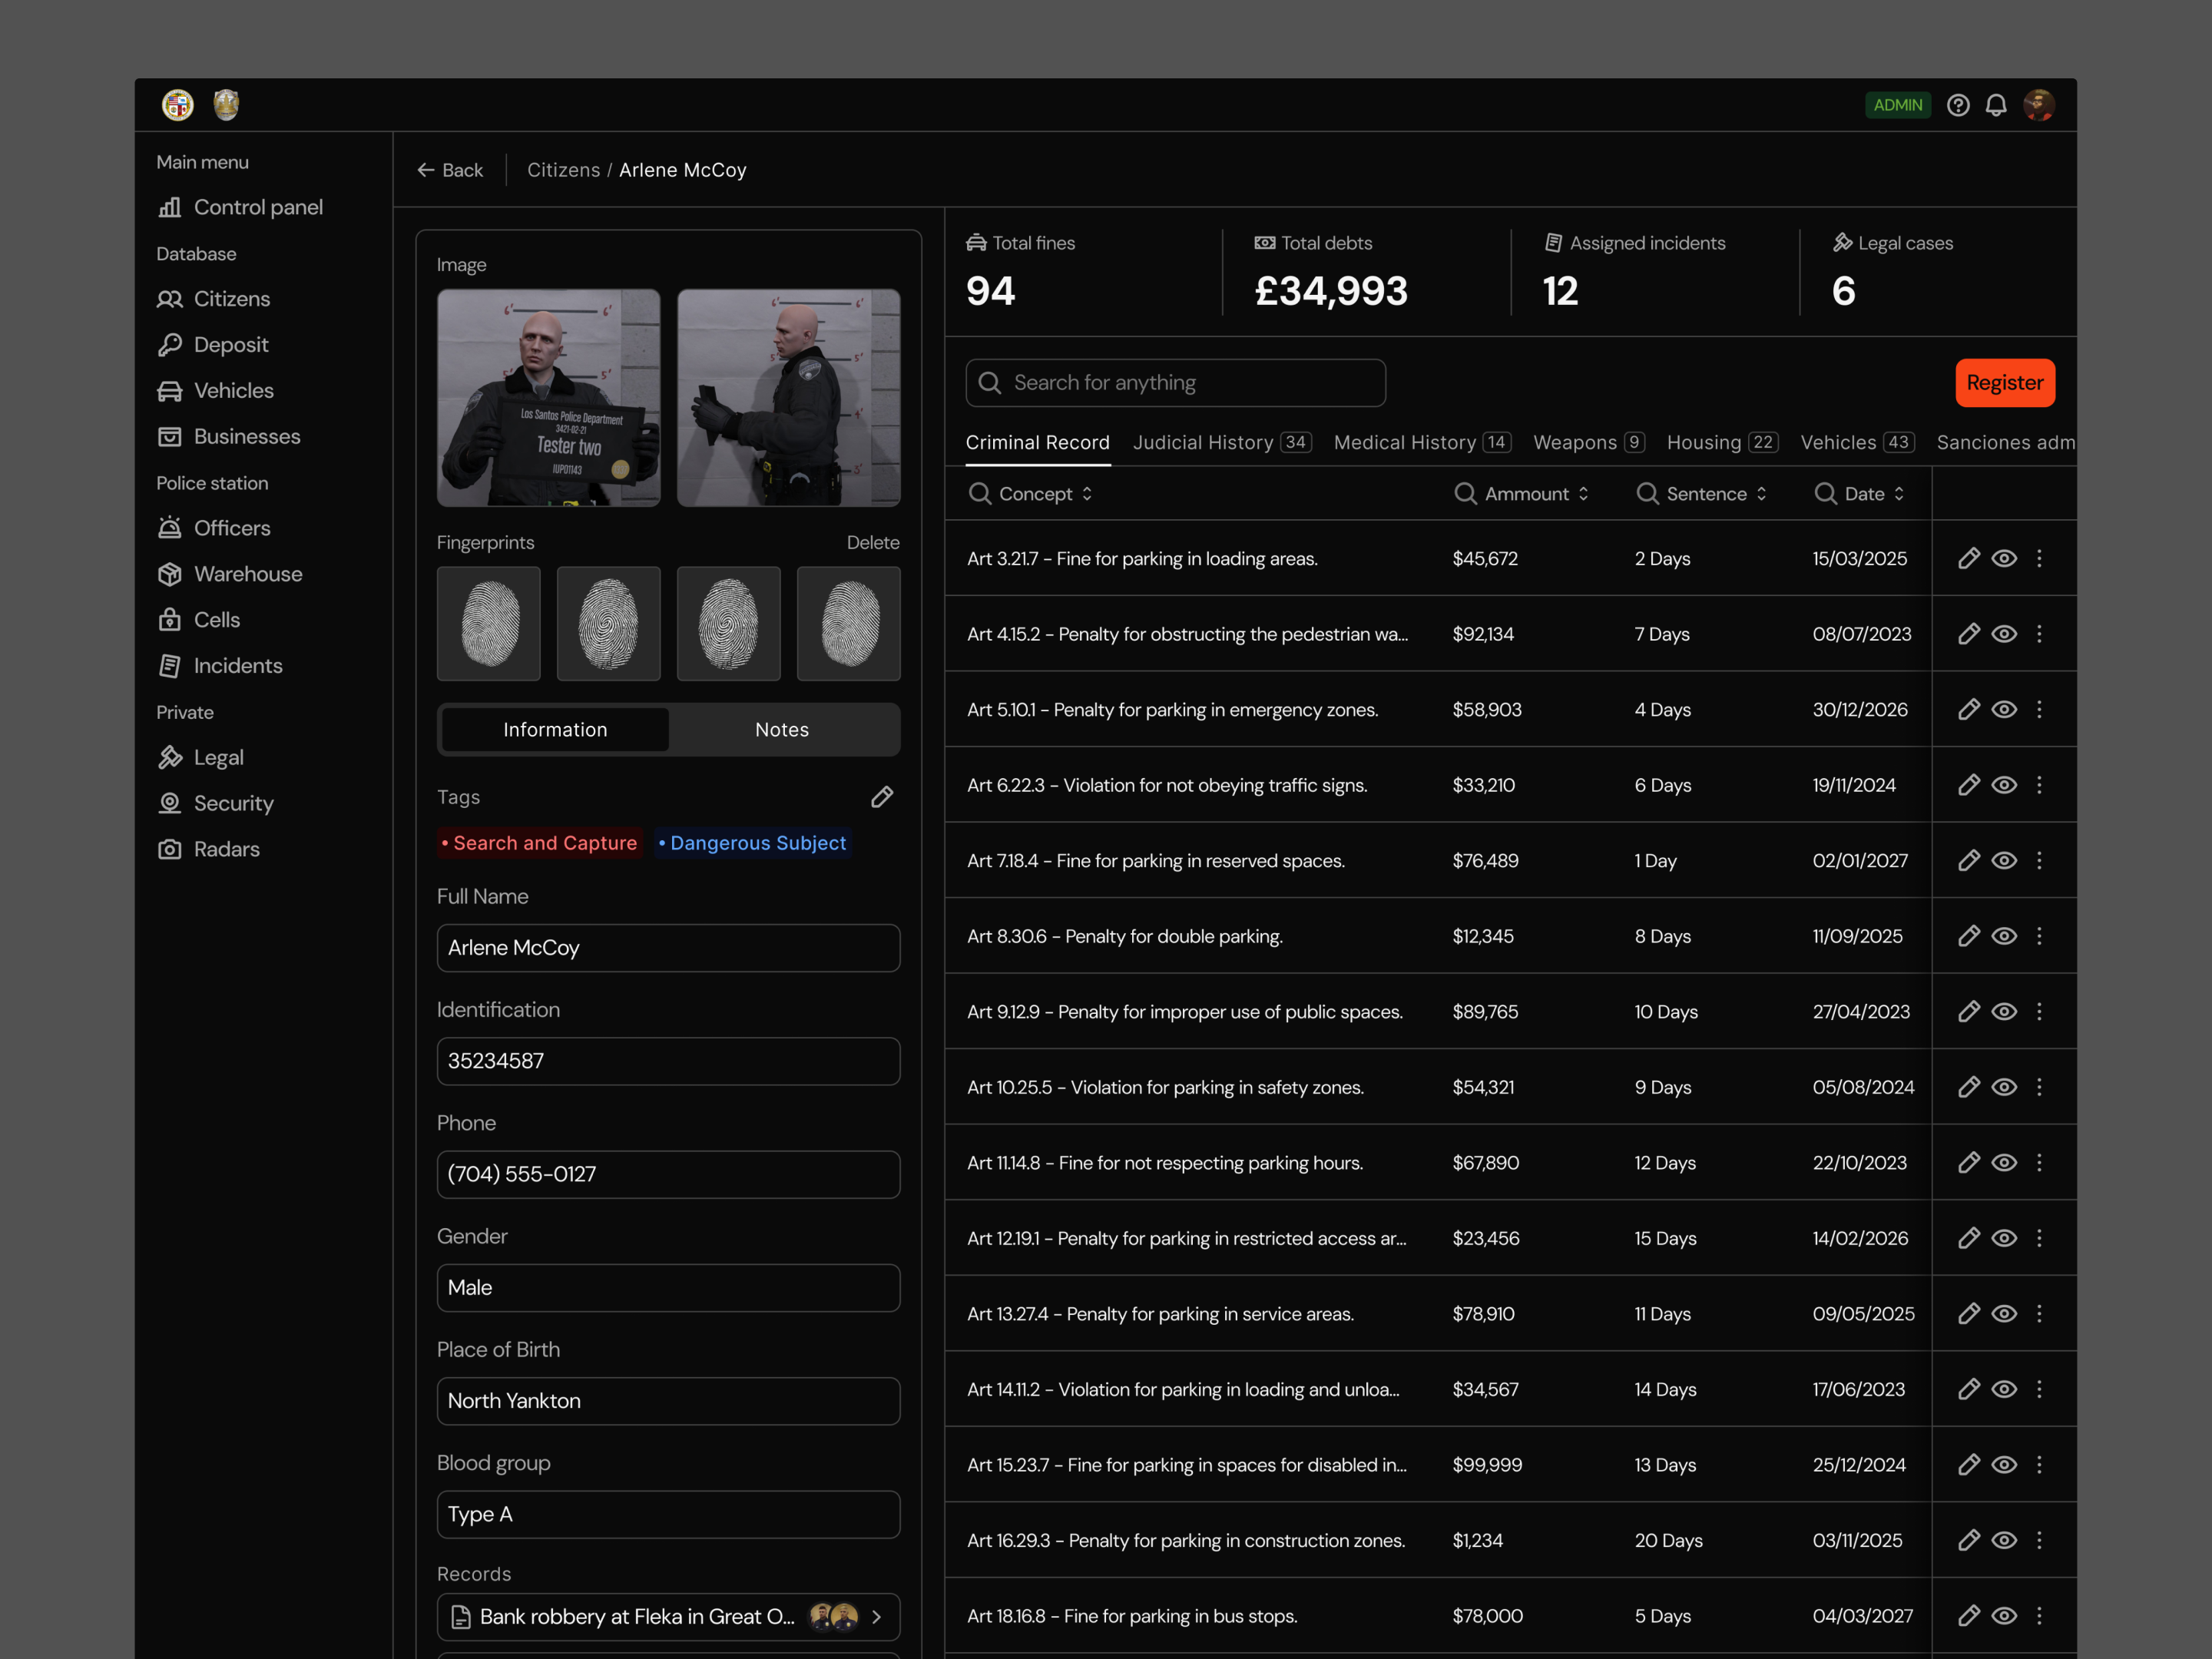
Task: Open Radars in the sidebar
Action: coord(208,849)
